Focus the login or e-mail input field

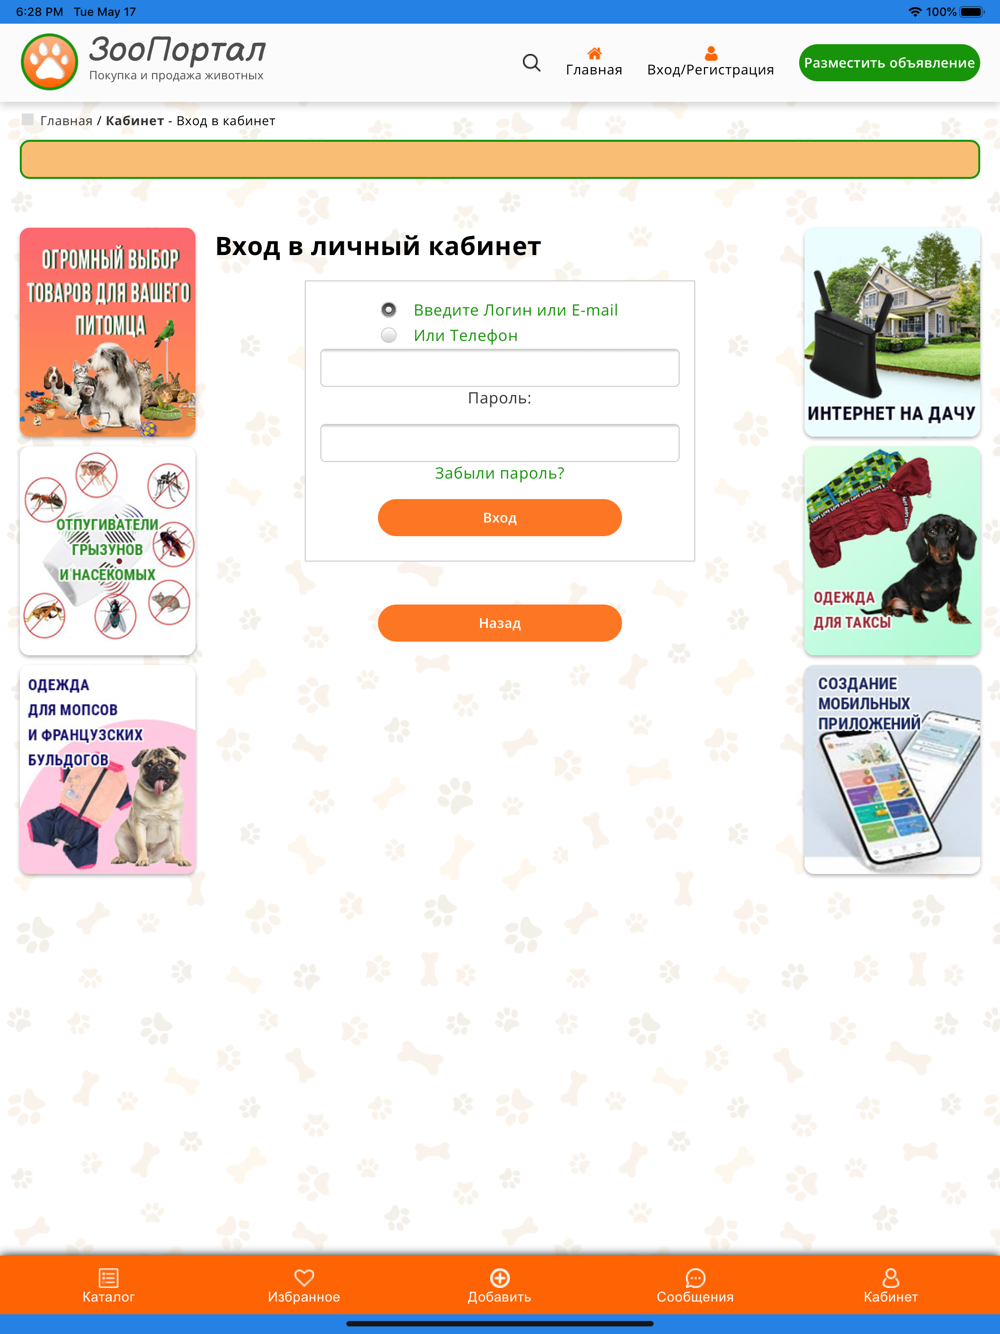point(500,368)
